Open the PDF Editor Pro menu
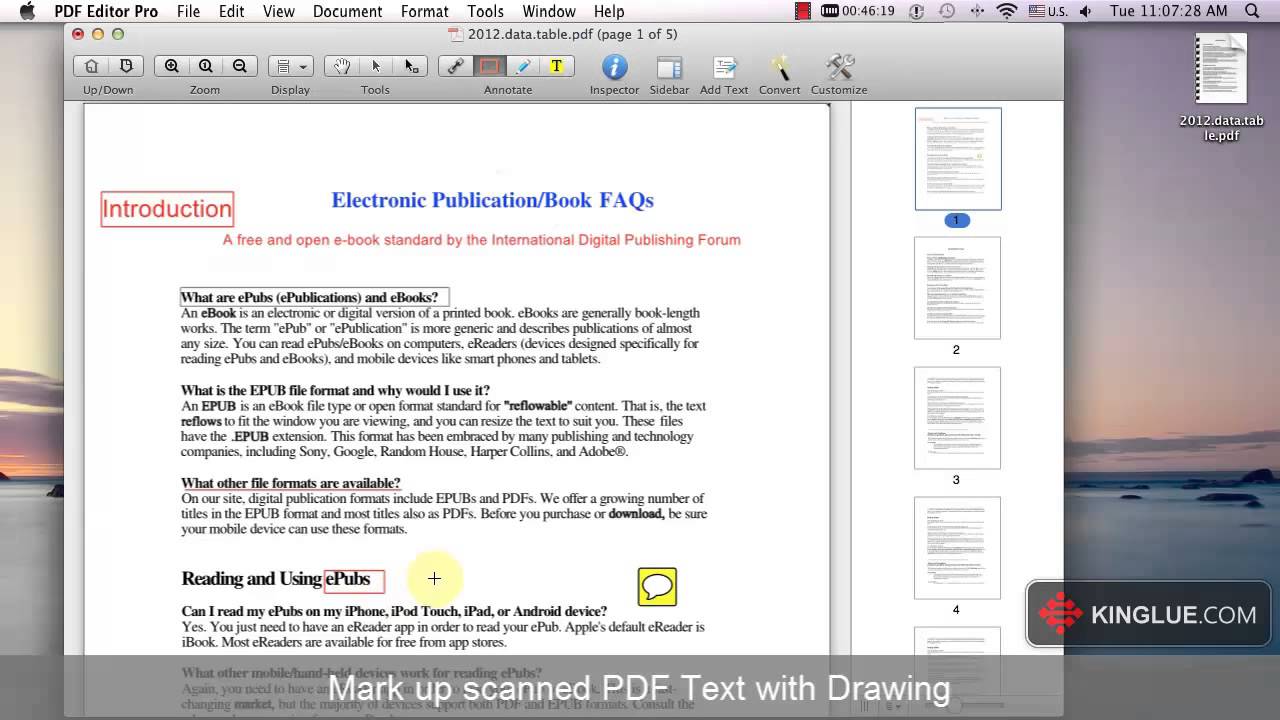 click(106, 11)
